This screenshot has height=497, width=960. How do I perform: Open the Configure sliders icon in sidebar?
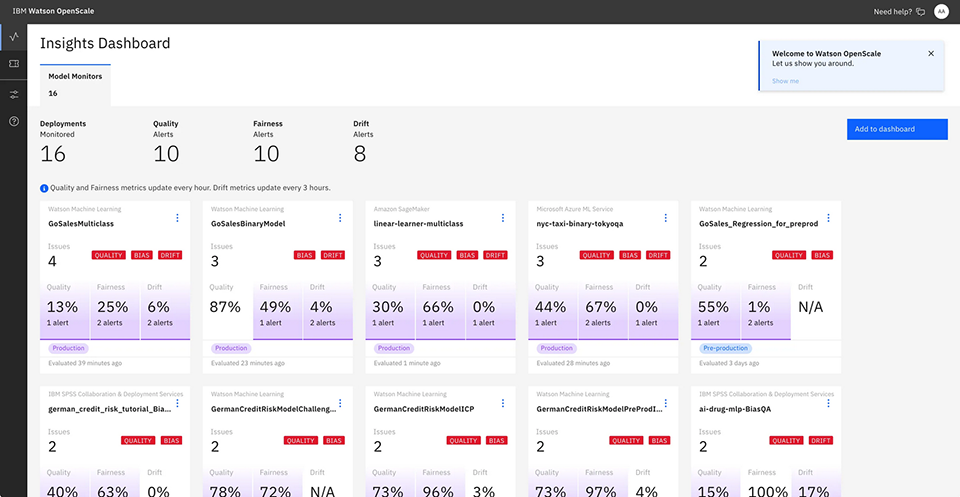(14, 94)
